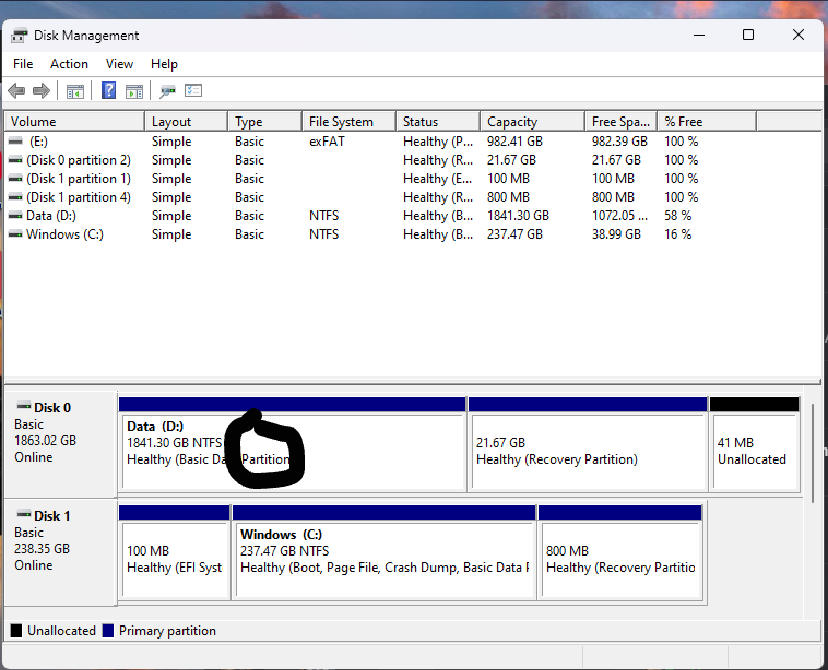Image resolution: width=828 pixels, height=670 pixels.
Task: Click the 16 % free cell
Action: (x=678, y=234)
